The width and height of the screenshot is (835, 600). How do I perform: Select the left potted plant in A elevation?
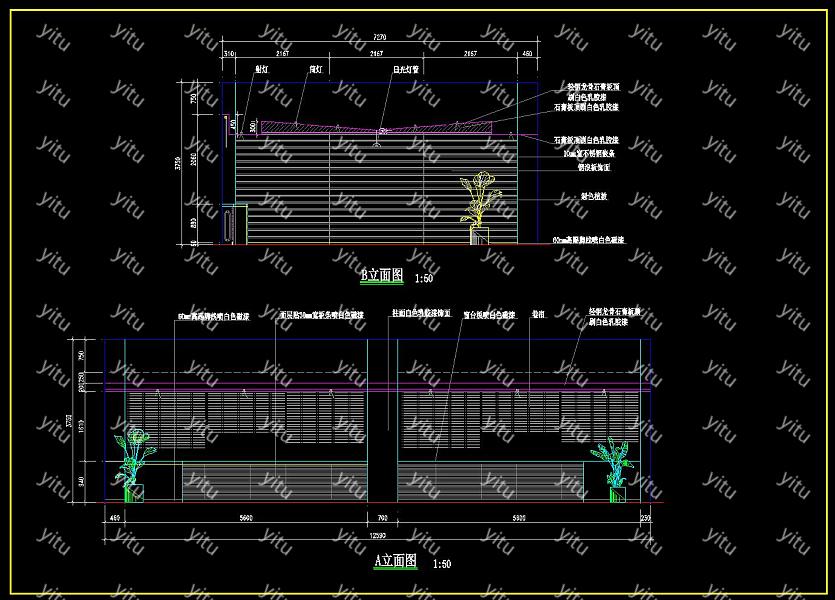(132, 464)
